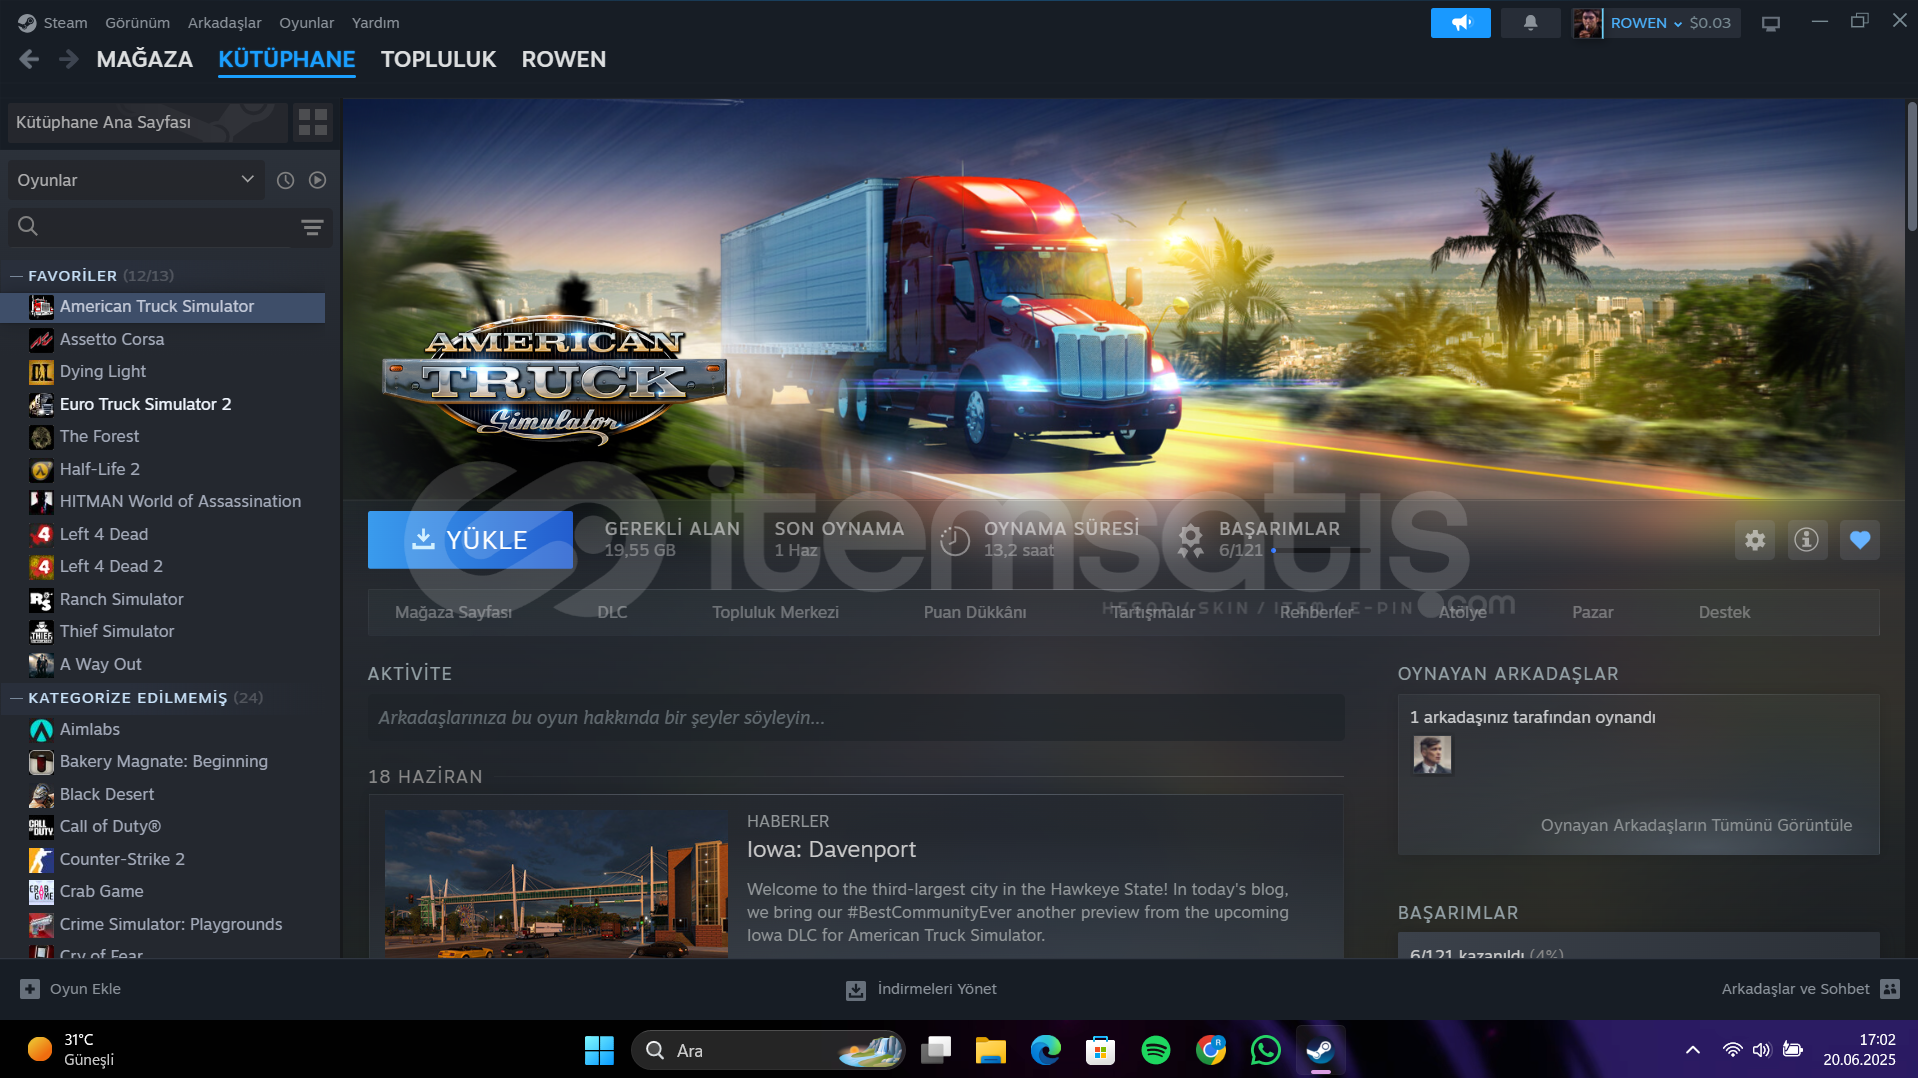Click the library search field
Viewport: 1918px width, 1078px height.
click(x=151, y=227)
